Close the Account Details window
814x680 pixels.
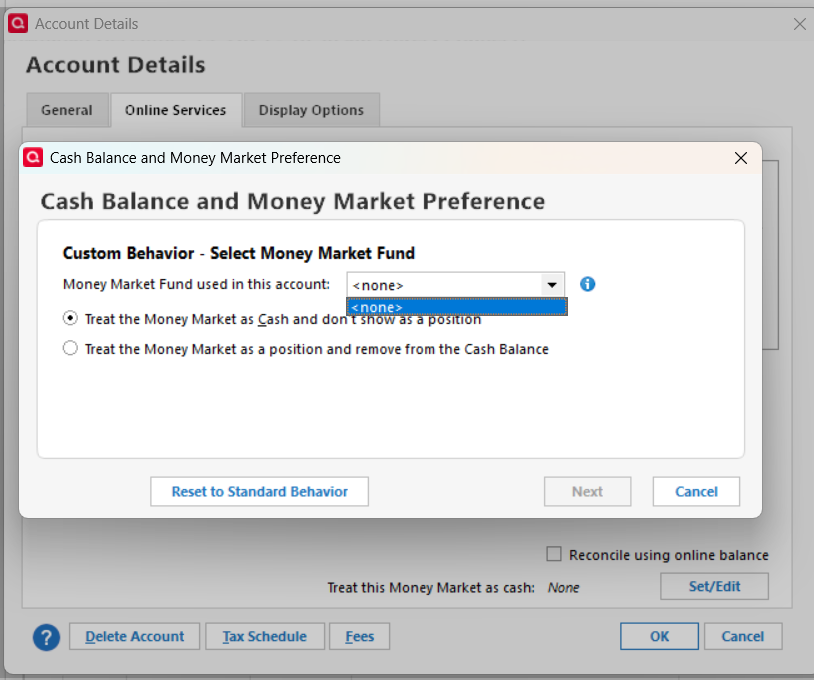coord(799,24)
